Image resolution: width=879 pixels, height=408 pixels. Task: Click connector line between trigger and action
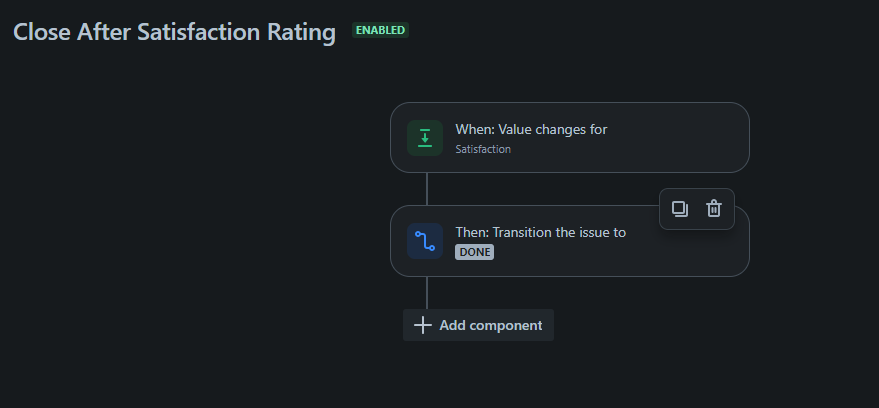tap(427, 189)
